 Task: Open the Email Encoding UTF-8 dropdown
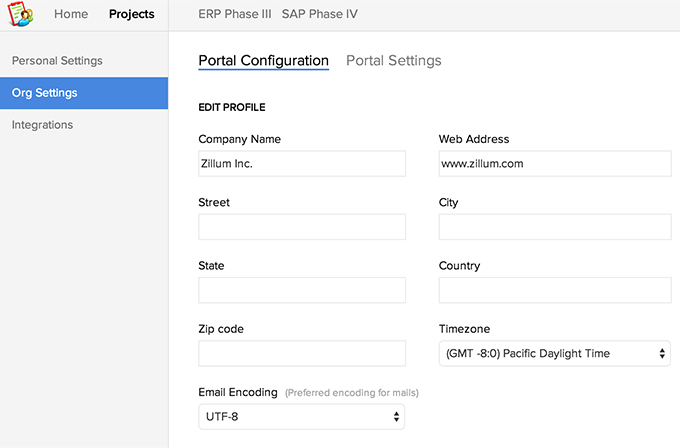tap(301, 416)
